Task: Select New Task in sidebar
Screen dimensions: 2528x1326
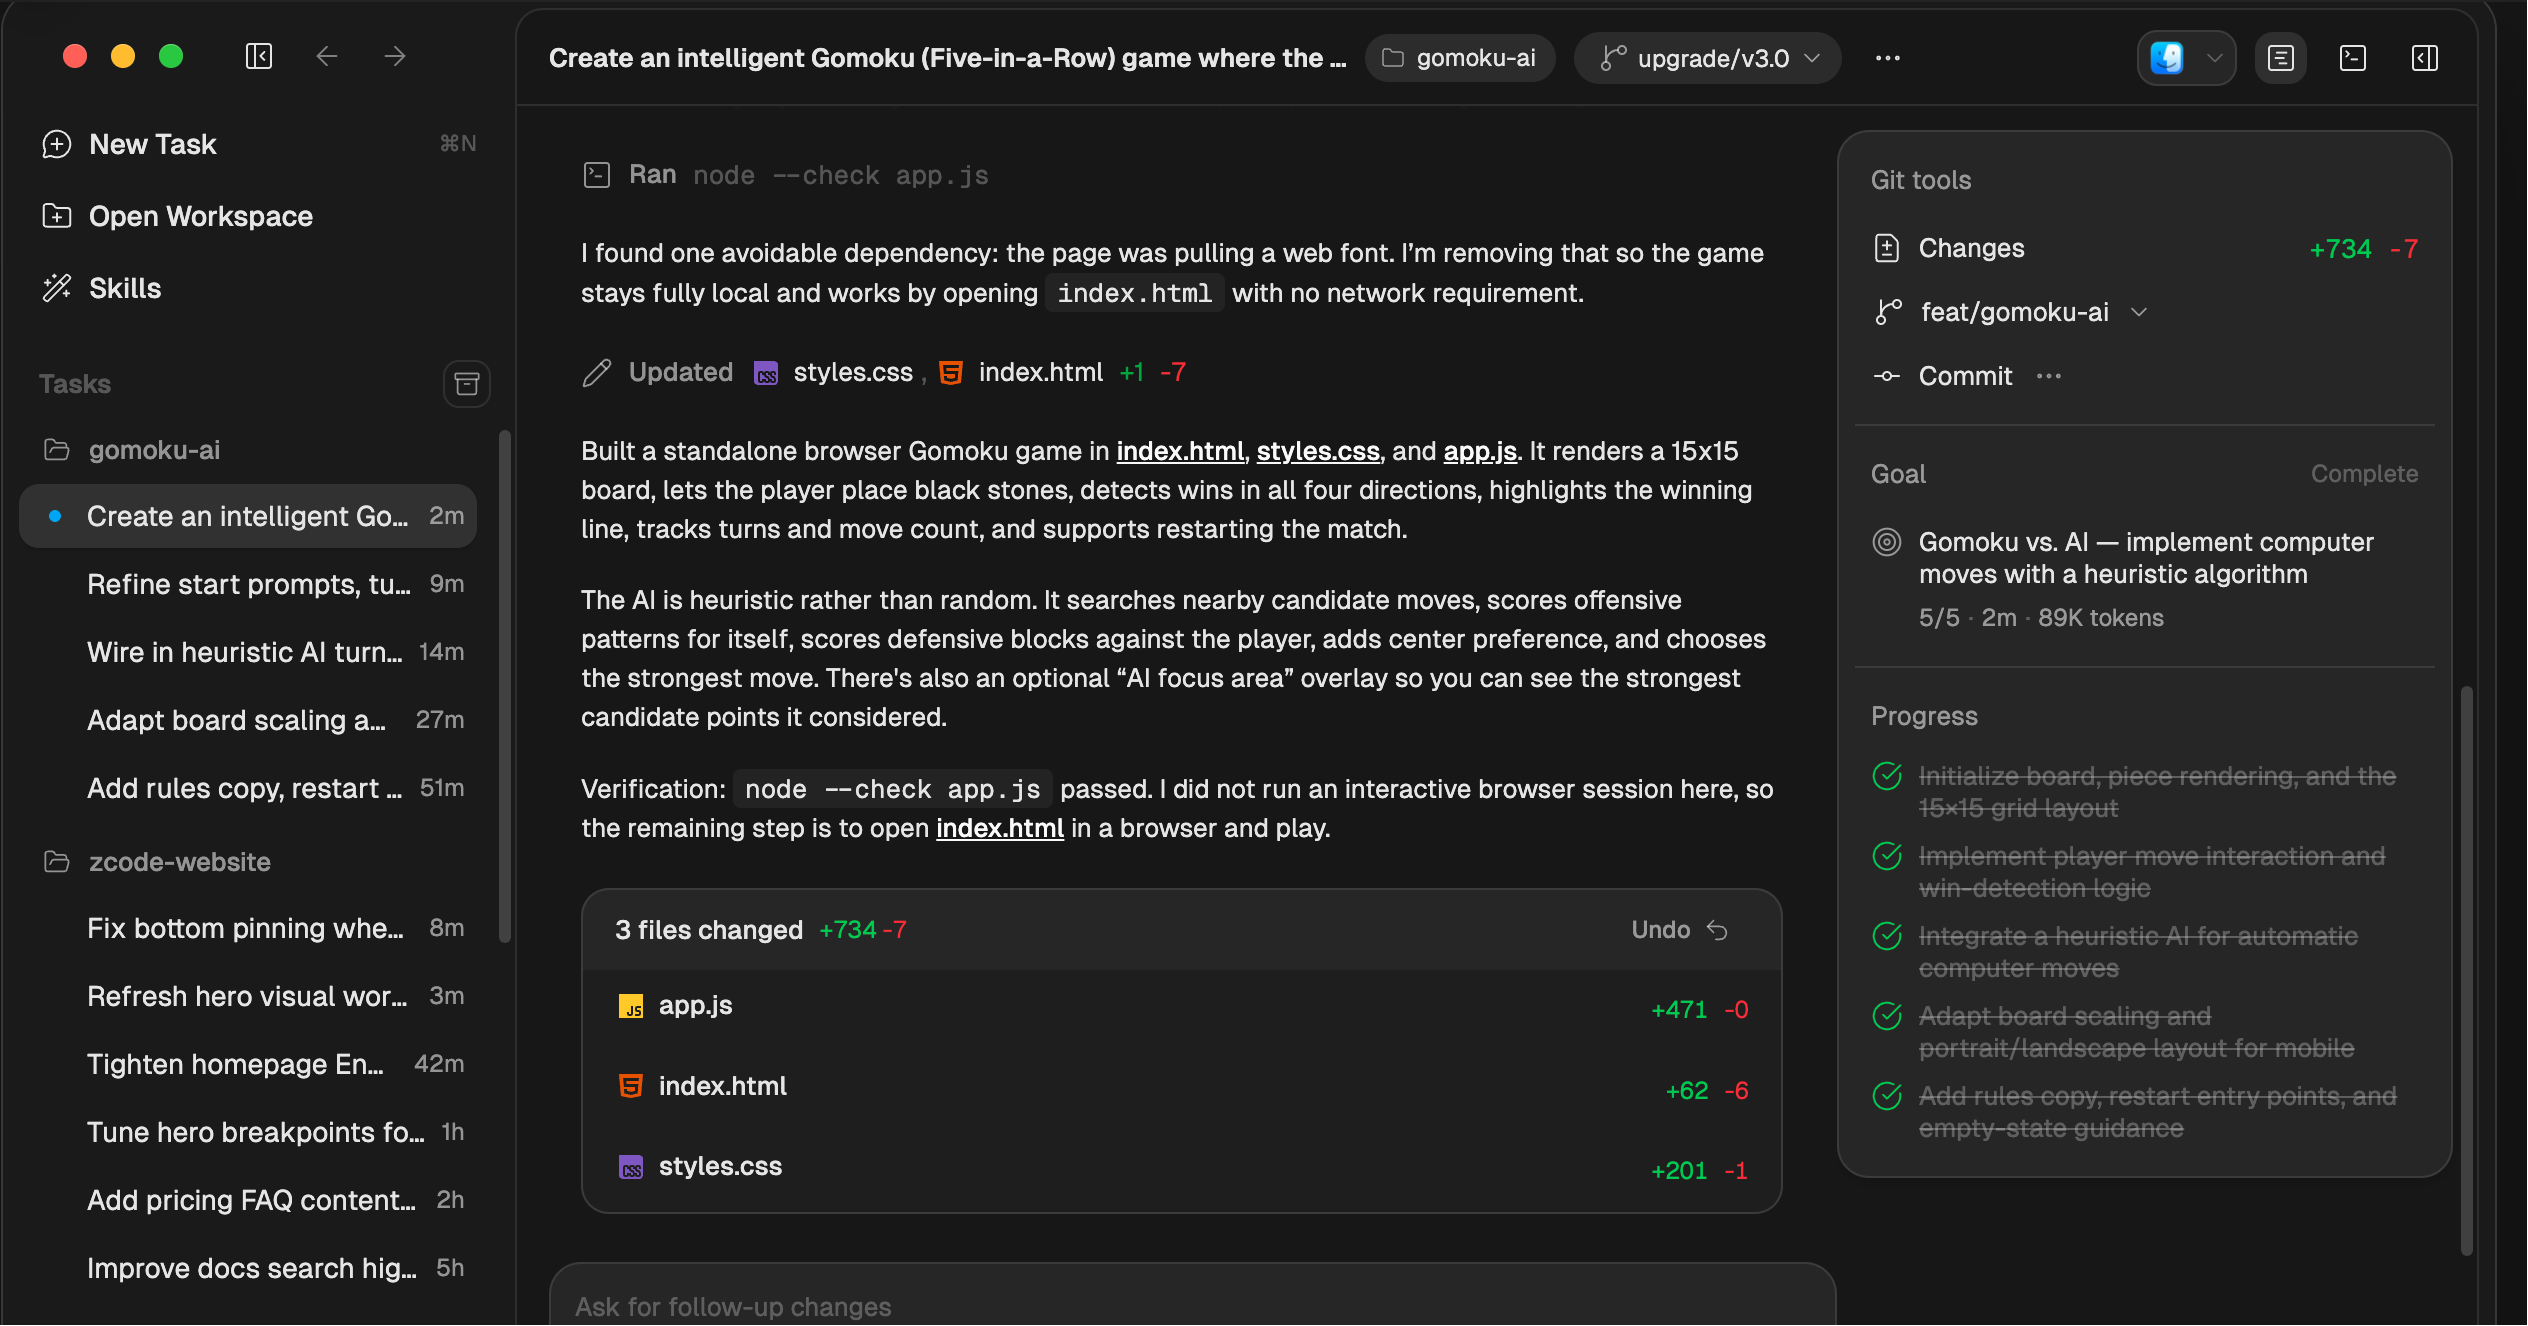Action: click(259, 144)
